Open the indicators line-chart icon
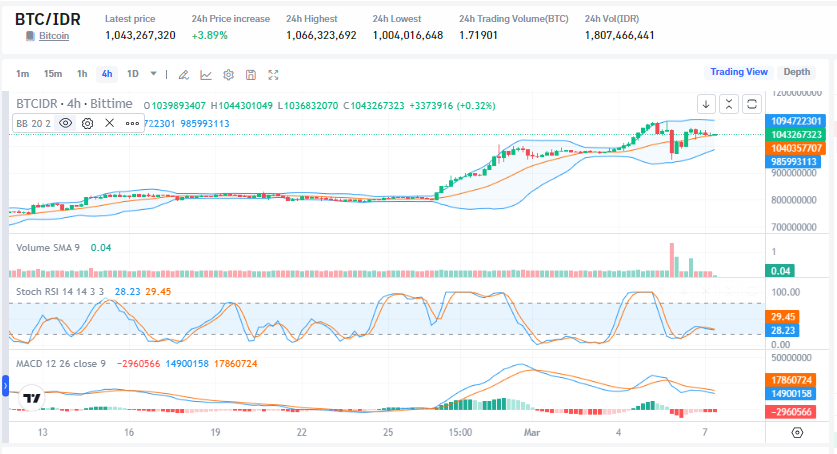This screenshot has height=454, width=837. pyautogui.click(x=206, y=75)
